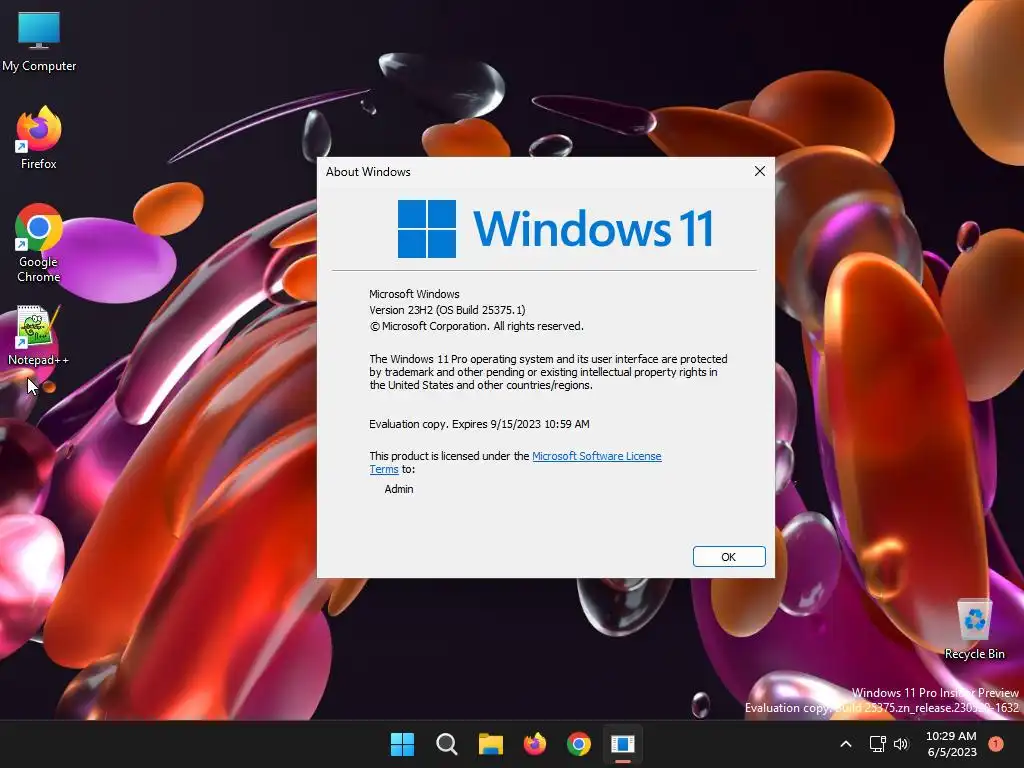Image resolution: width=1024 pixels, height=768 pixels.
Task: Open Search from the taskbar
Action: [x=447, y=744]
